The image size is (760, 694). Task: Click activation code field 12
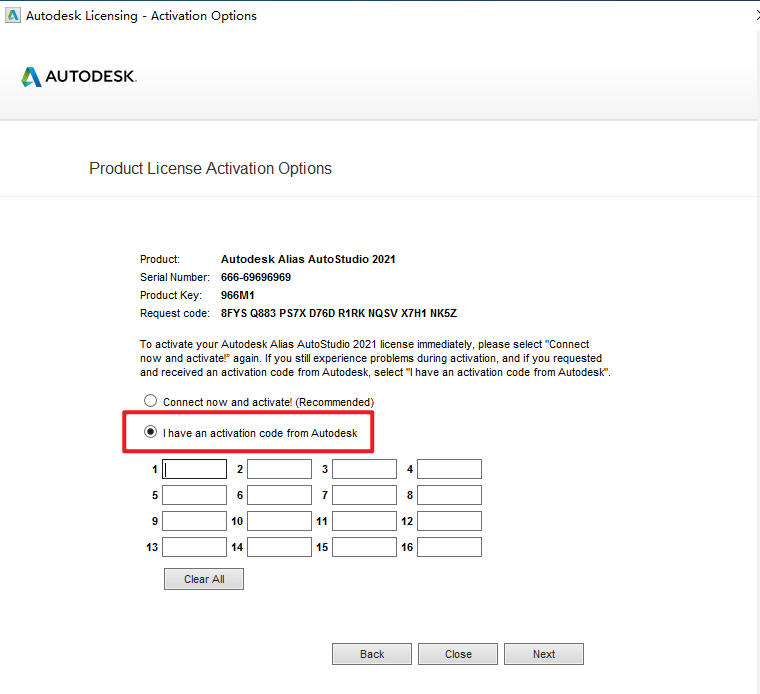click(449, 521)
